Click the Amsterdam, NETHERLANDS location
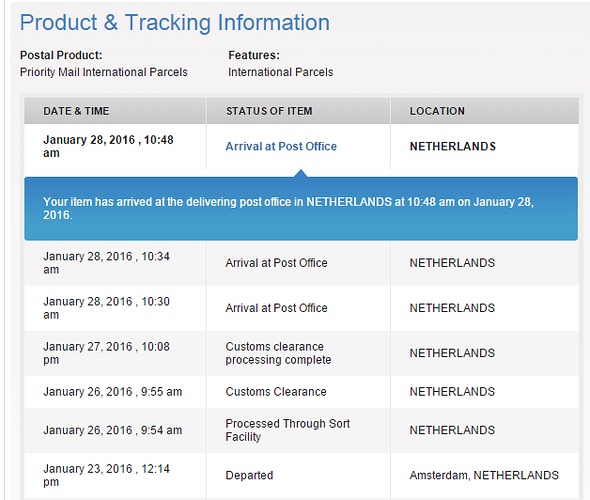 [484, 475]
